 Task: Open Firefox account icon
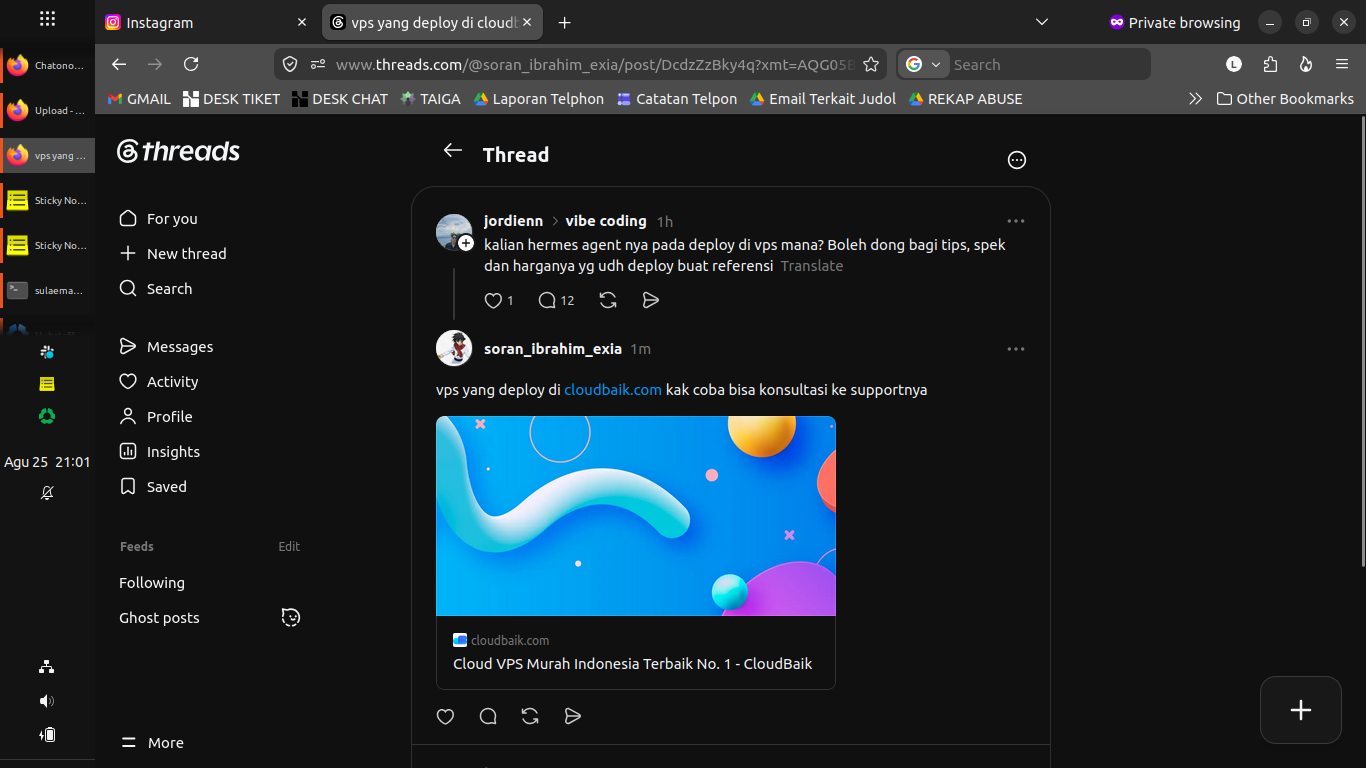(x=1234, y=64)
